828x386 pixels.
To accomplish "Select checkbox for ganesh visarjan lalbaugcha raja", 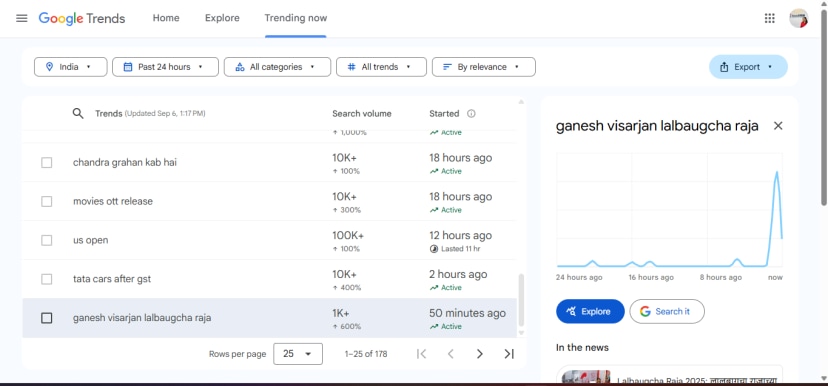I will tap(46, 318).
